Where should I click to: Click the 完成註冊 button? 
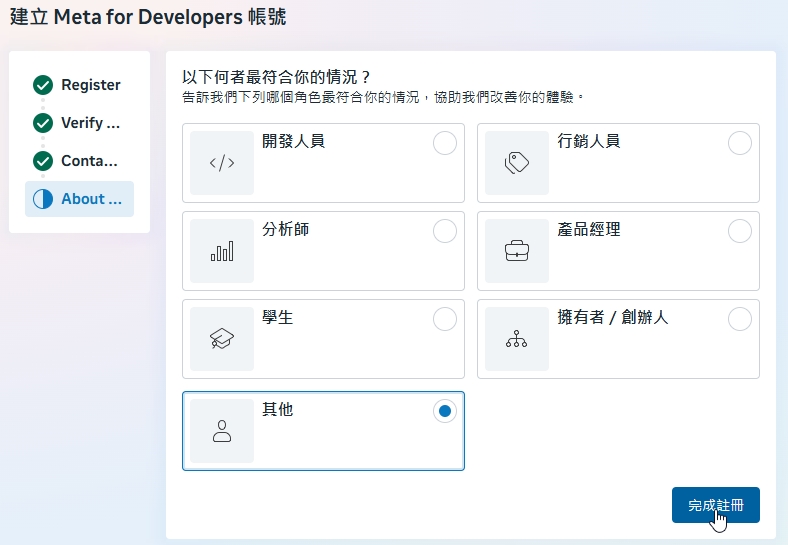716,505
